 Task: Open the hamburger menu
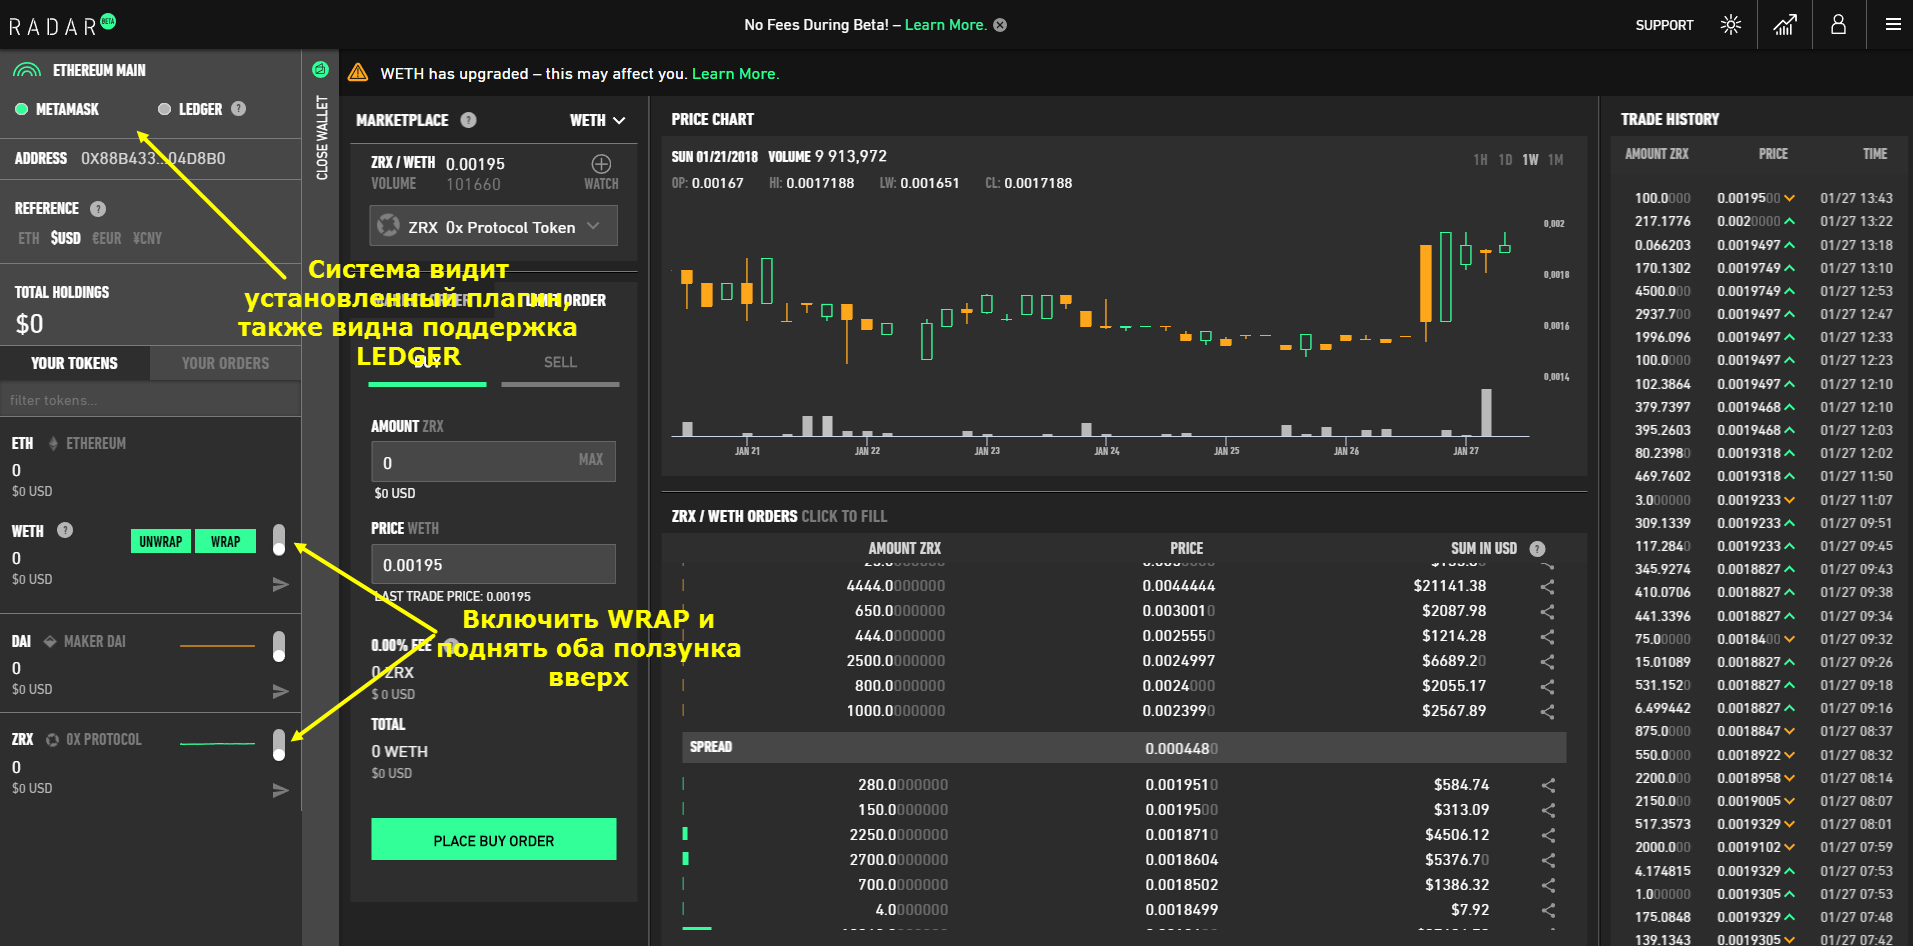(x=1893, y=25)
